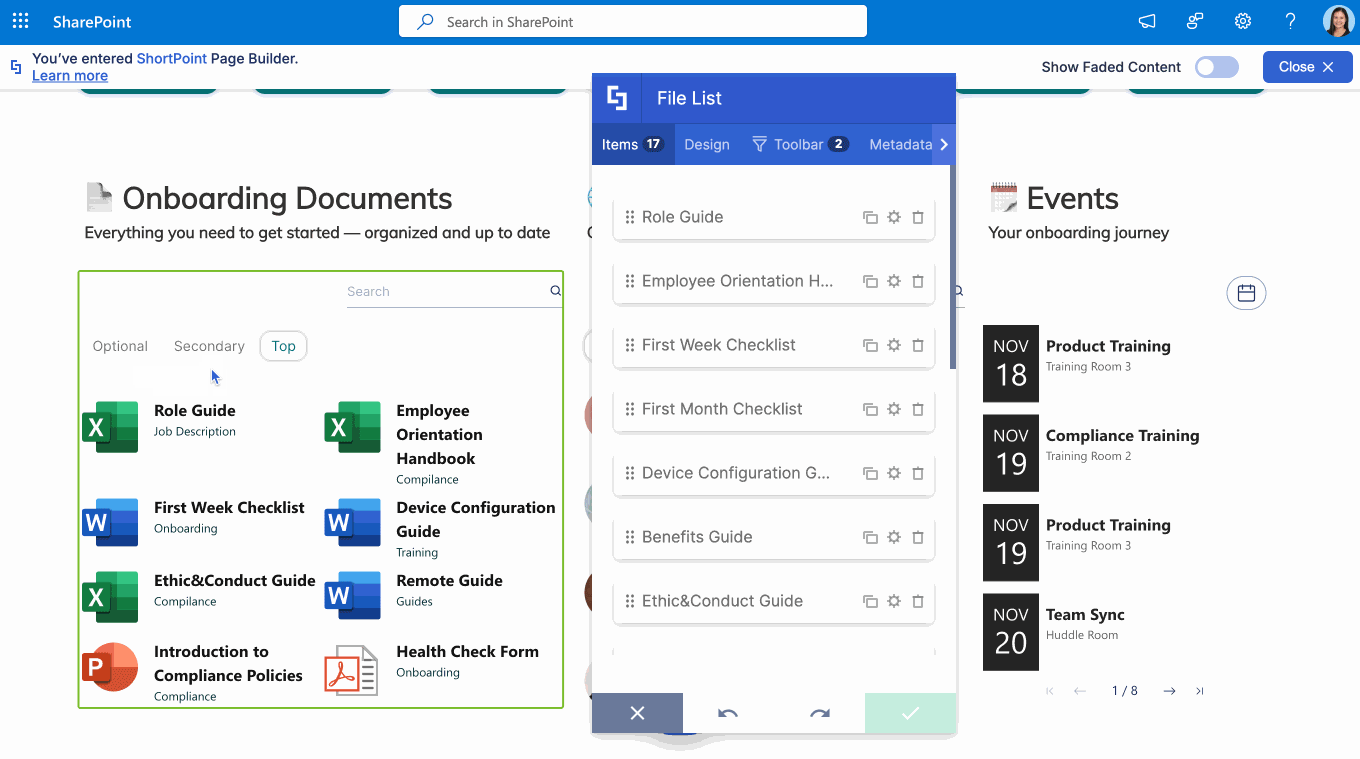Viewport: 1360px width, 759px height.
Task: Open the megaphone announcements icon
Action: click(x=1147, y=21)
